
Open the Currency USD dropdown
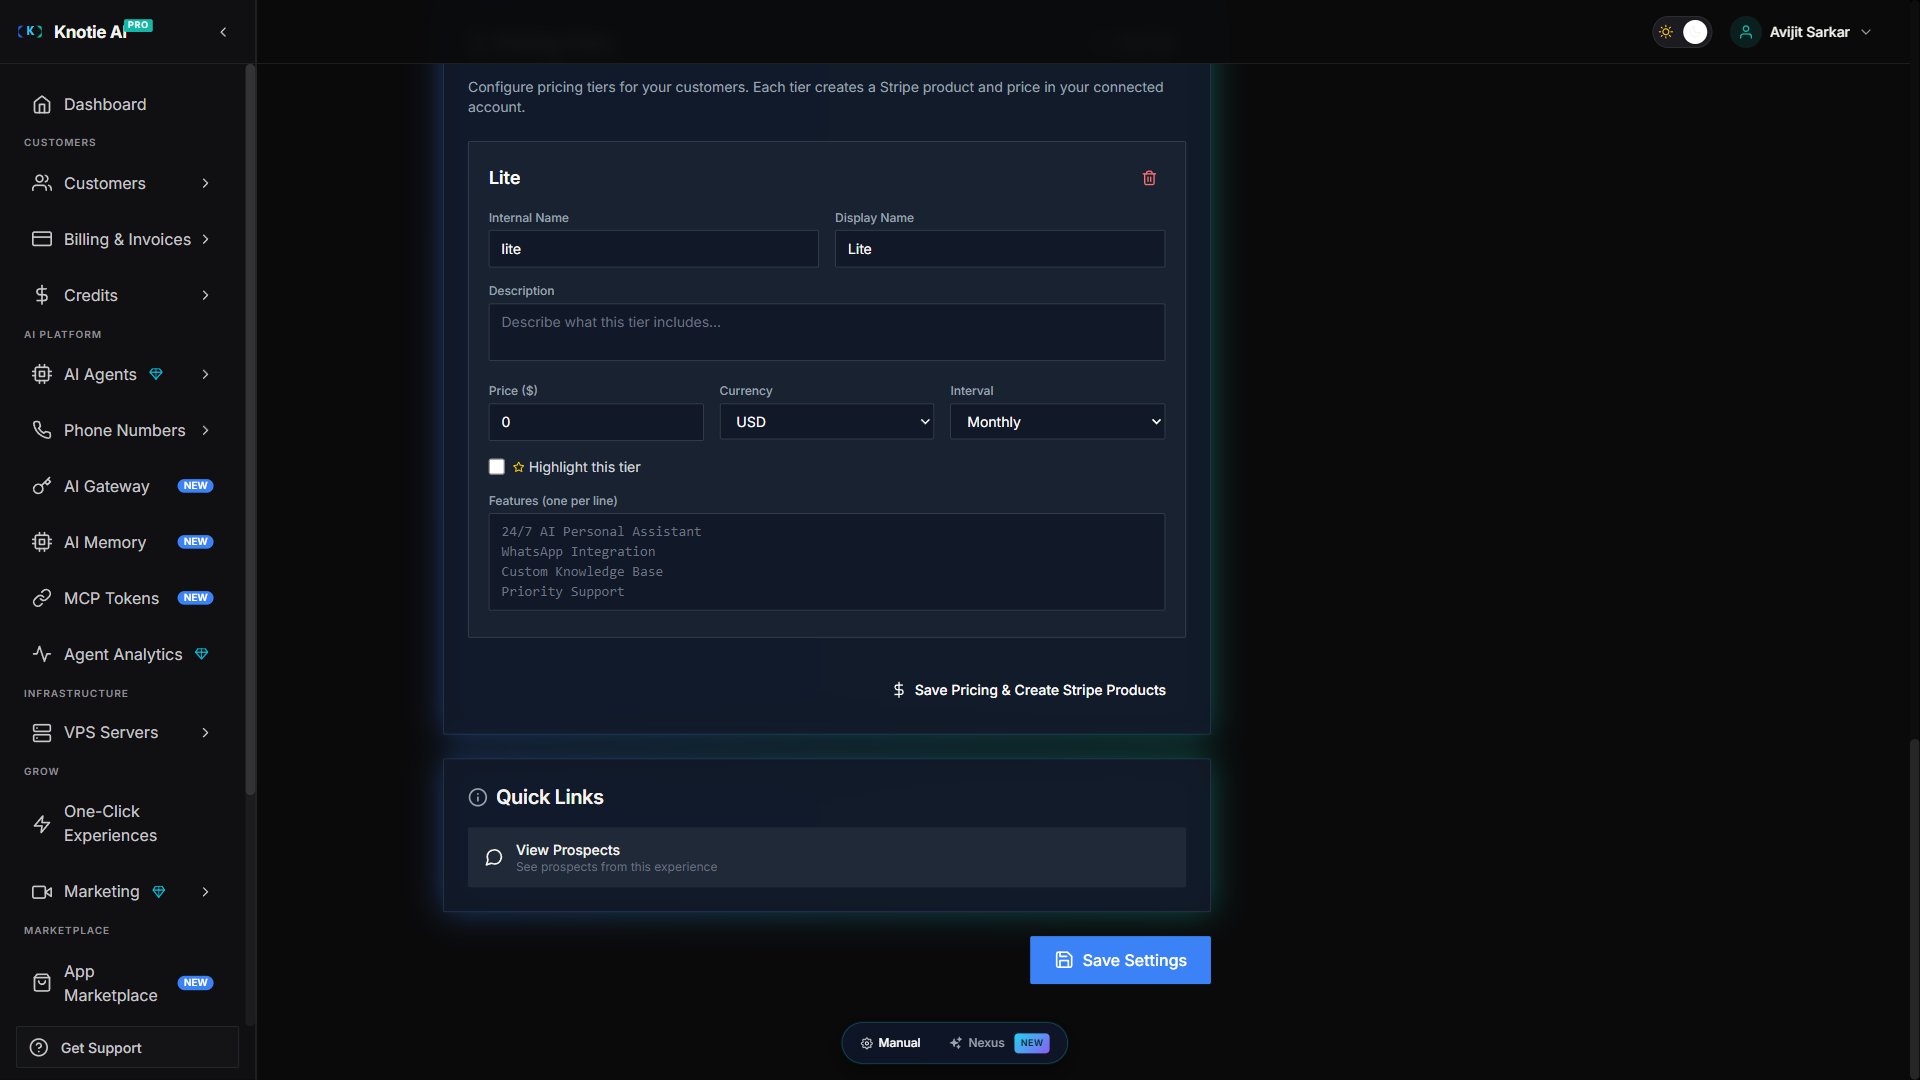[x=827, y=422]
